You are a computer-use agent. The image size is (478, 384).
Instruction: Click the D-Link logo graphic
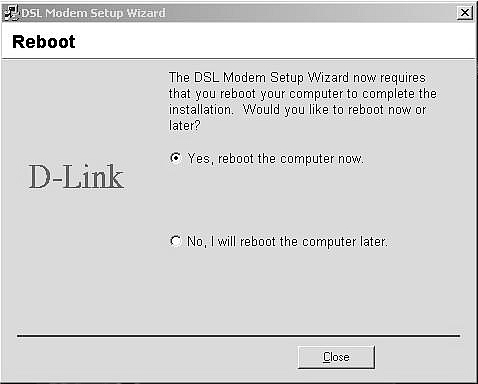coord(76,177)
